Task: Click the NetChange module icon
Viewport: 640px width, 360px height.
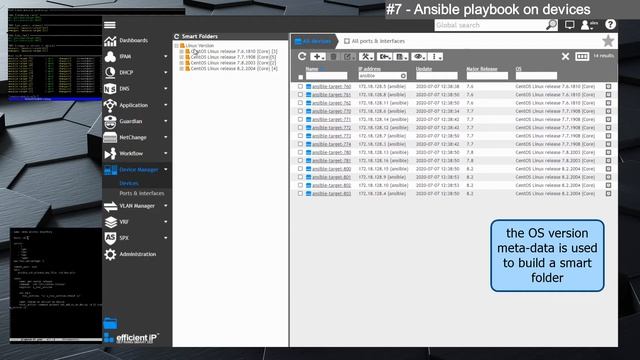Action: [x=110, y=138]
